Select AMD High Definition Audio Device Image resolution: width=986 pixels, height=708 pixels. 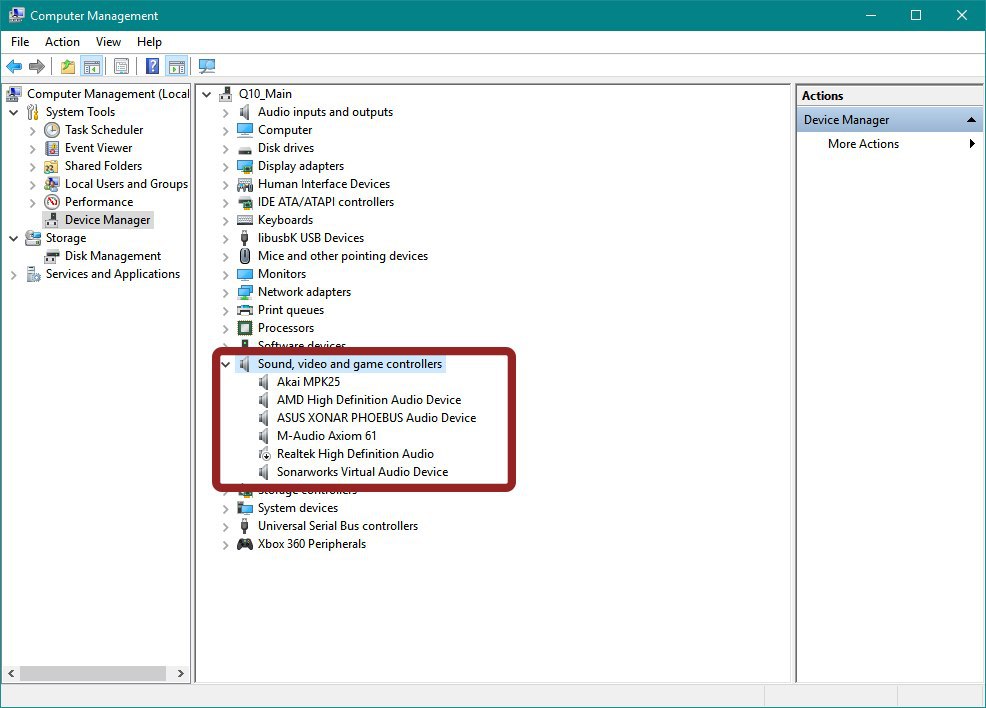[x=369, y=400]
